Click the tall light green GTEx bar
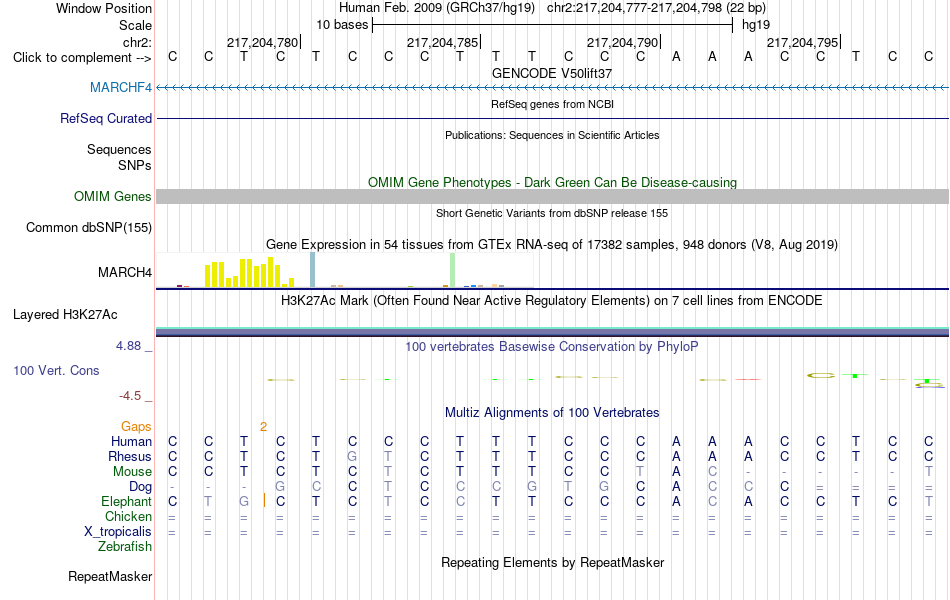Image resolution: width=950 pixels, height=600 pixels. [x=453, y=270]
